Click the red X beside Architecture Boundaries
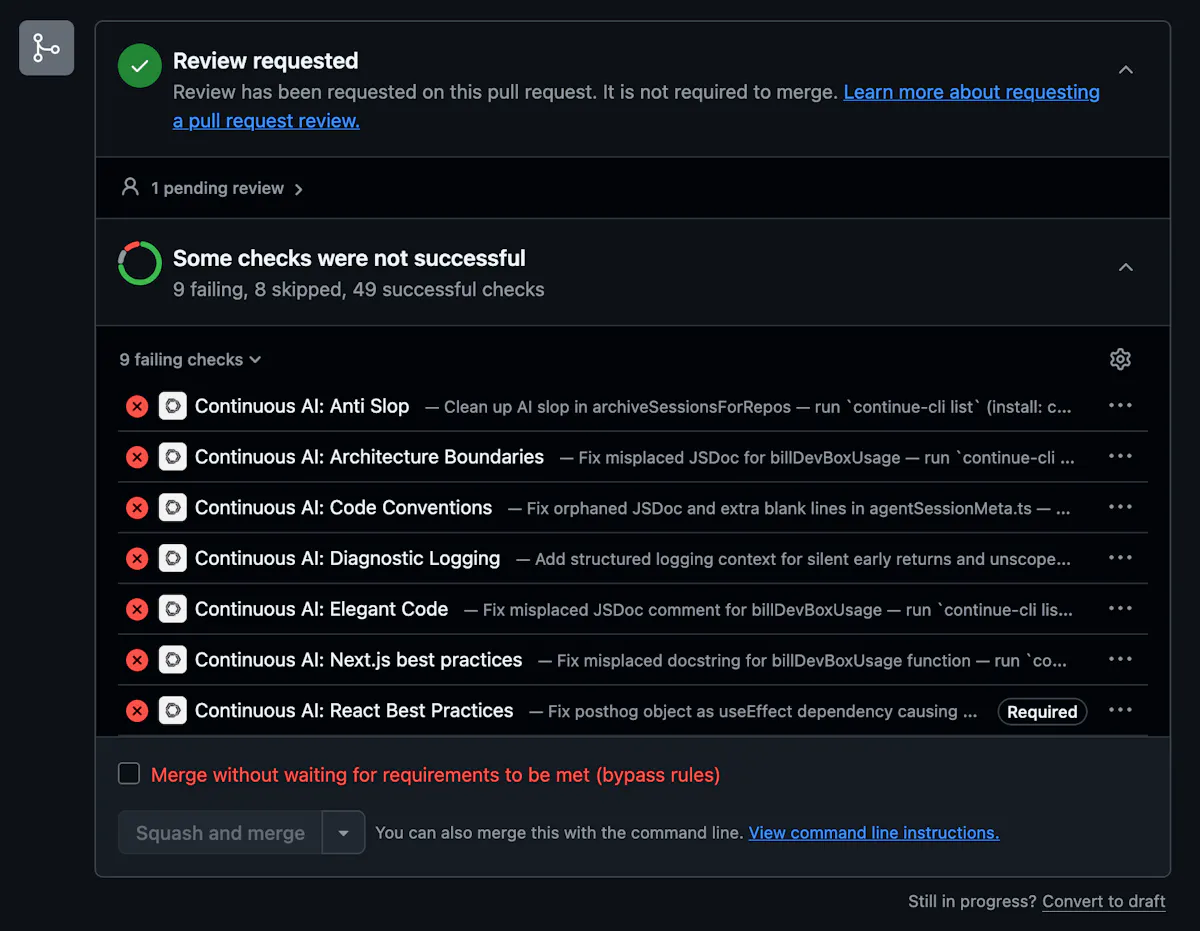Screen dimensions: 1200x931 coord(137,457)
